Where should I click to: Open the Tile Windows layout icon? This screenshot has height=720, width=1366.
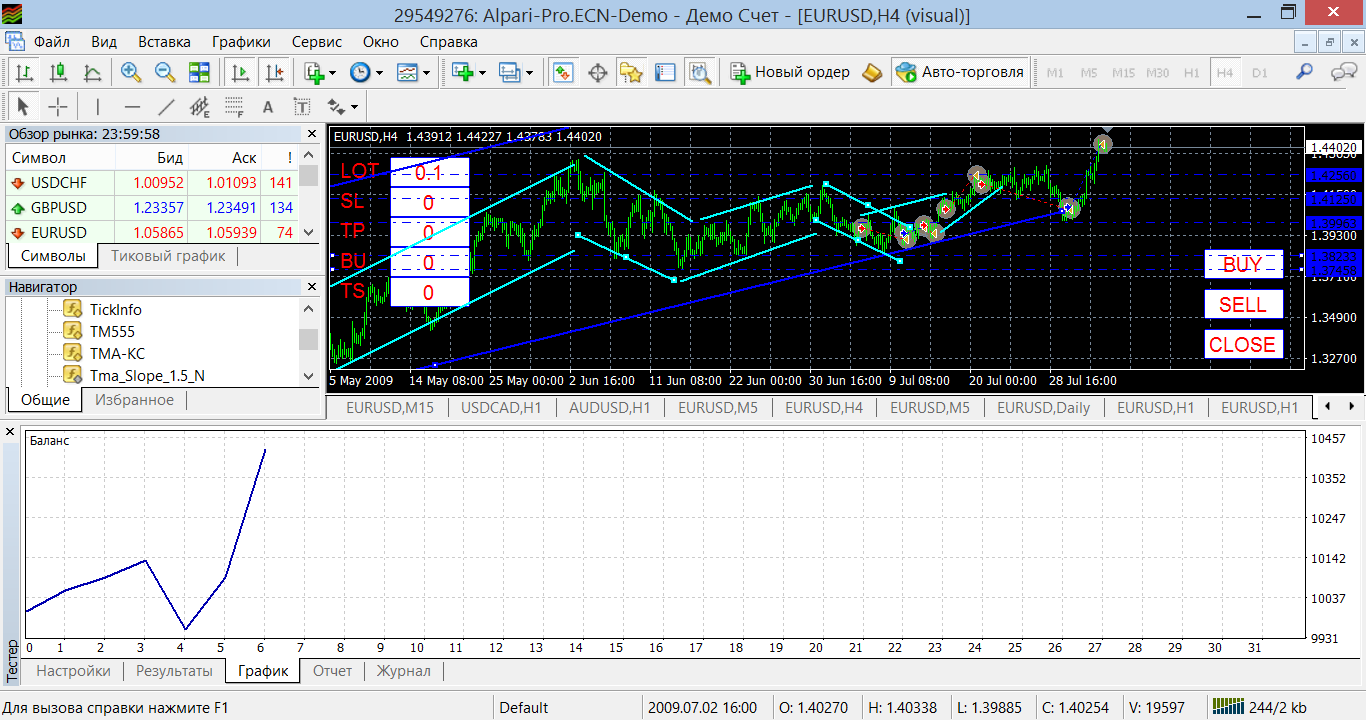pos(199,72)
